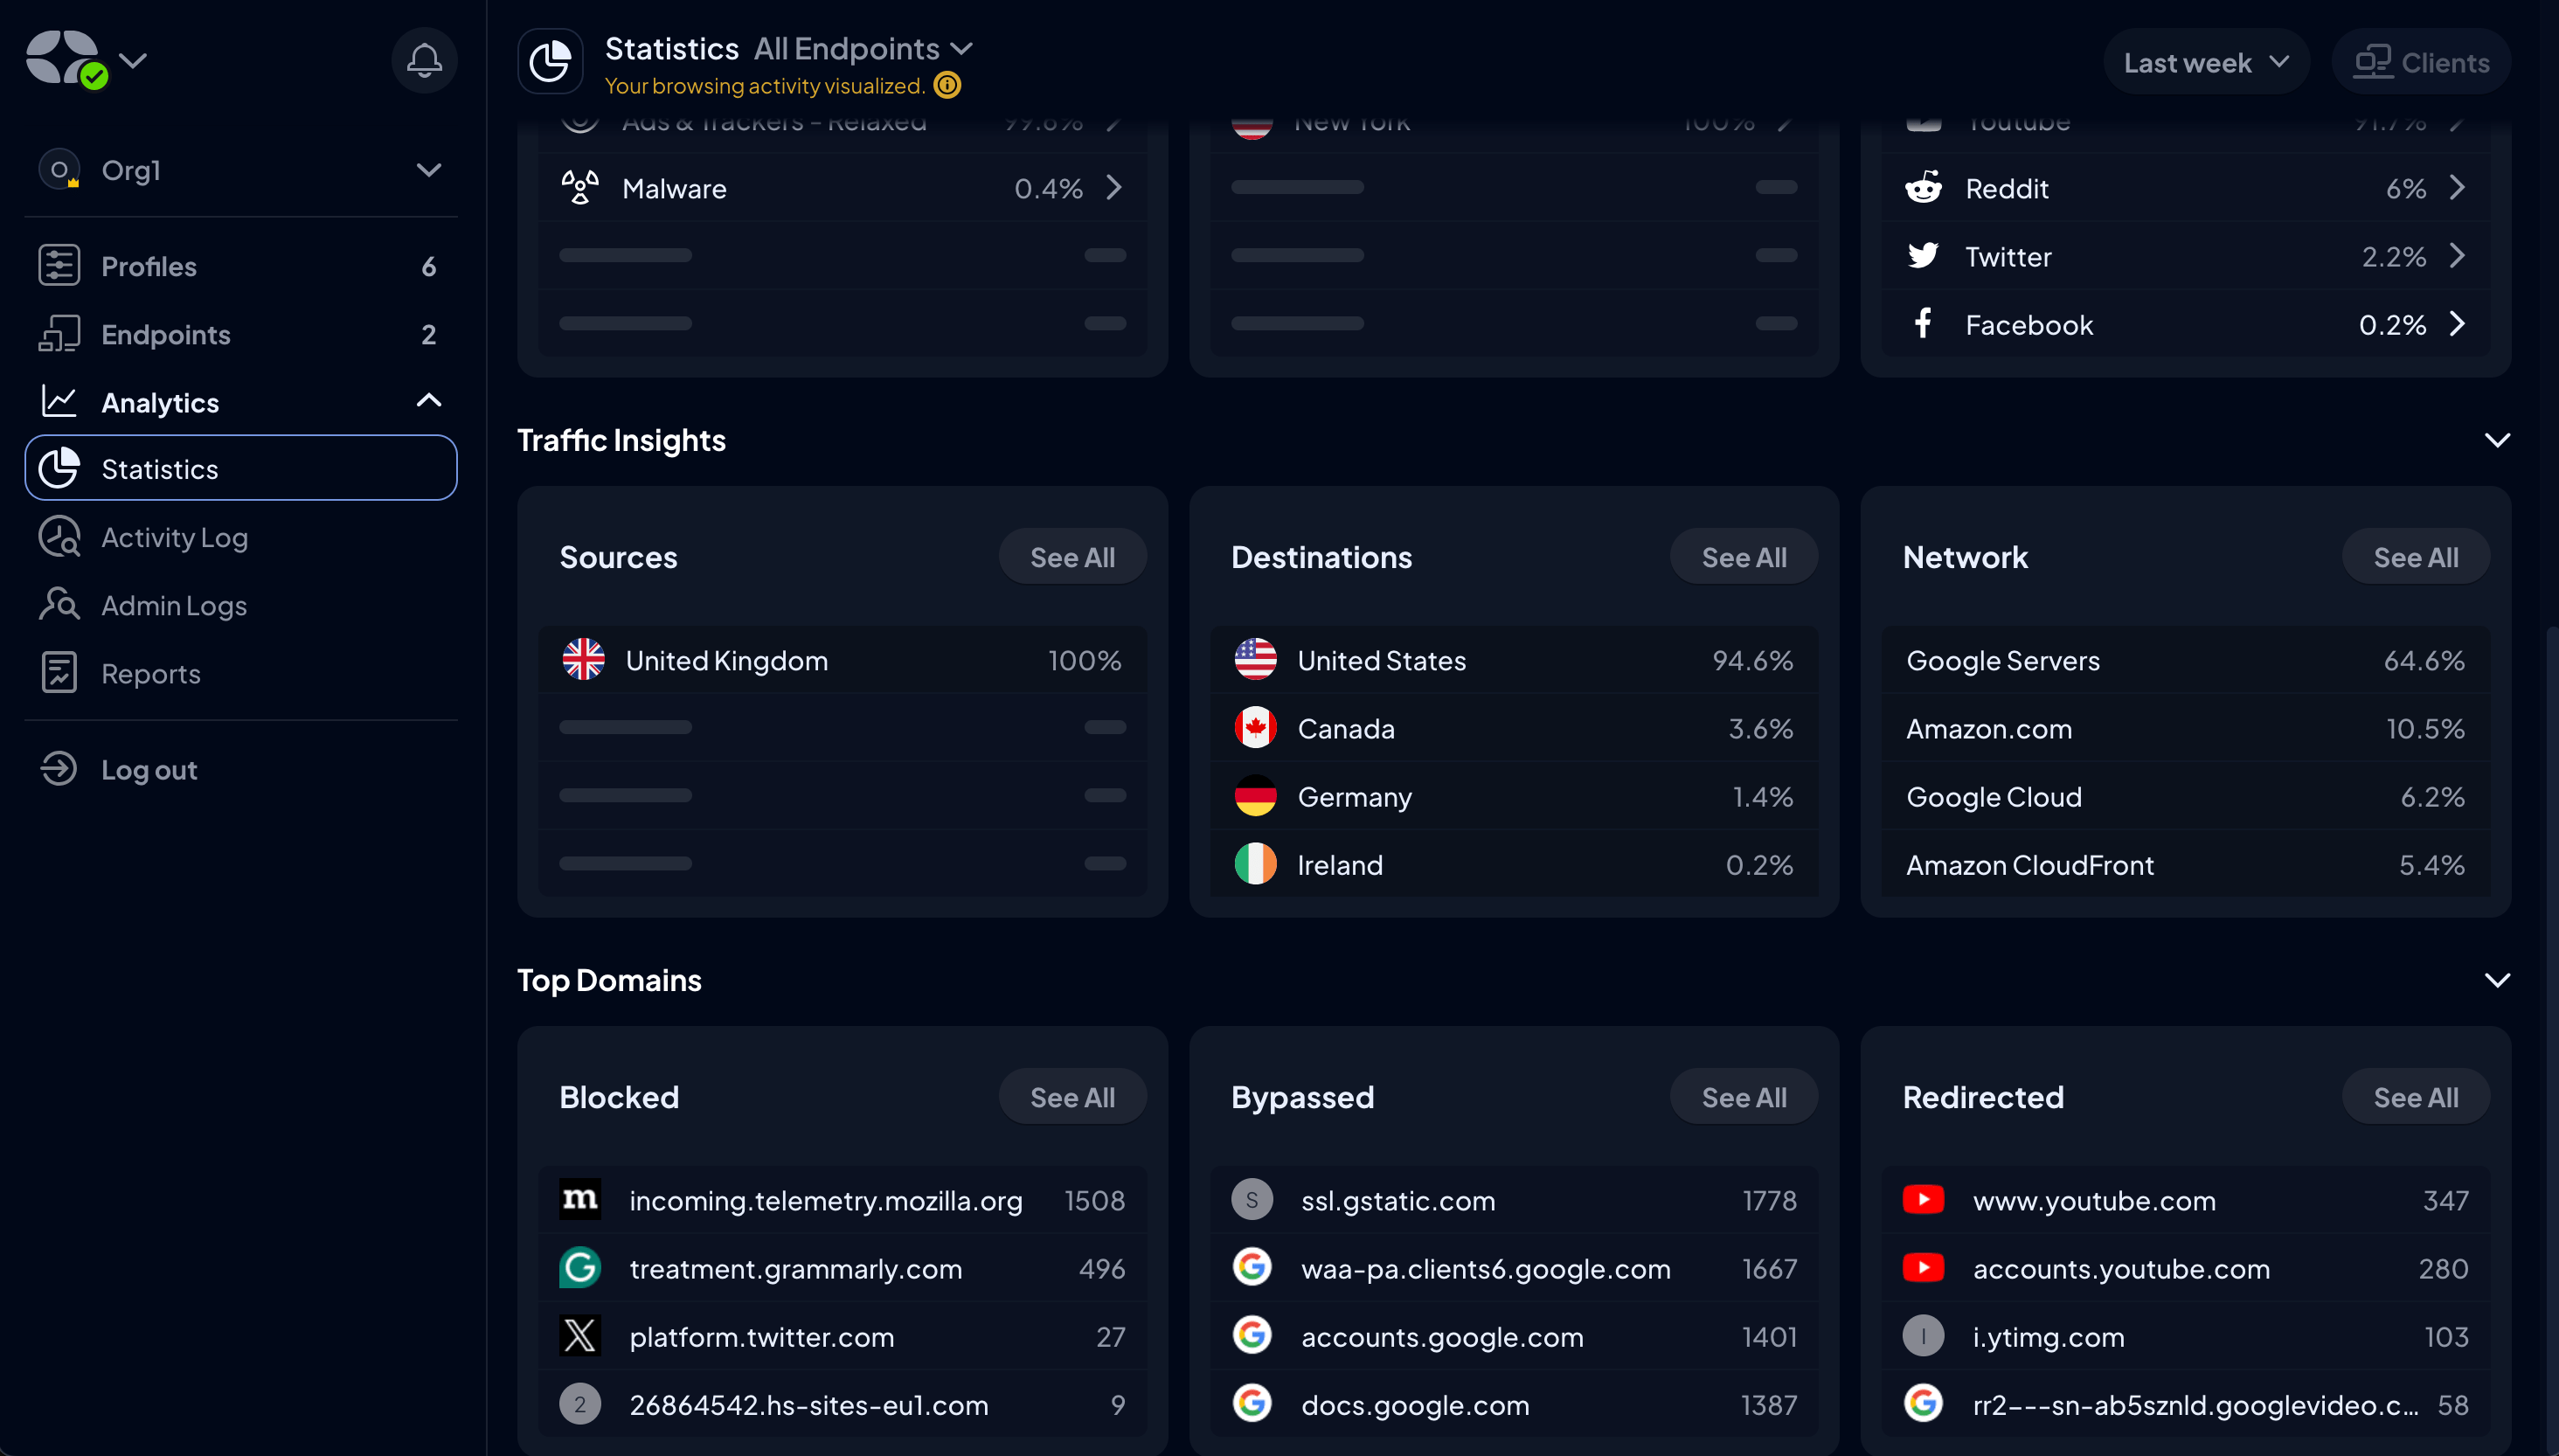The image size is (2559, 1456).
Task: Click the Profiles icon in sidebar
Action: point(59,264)
